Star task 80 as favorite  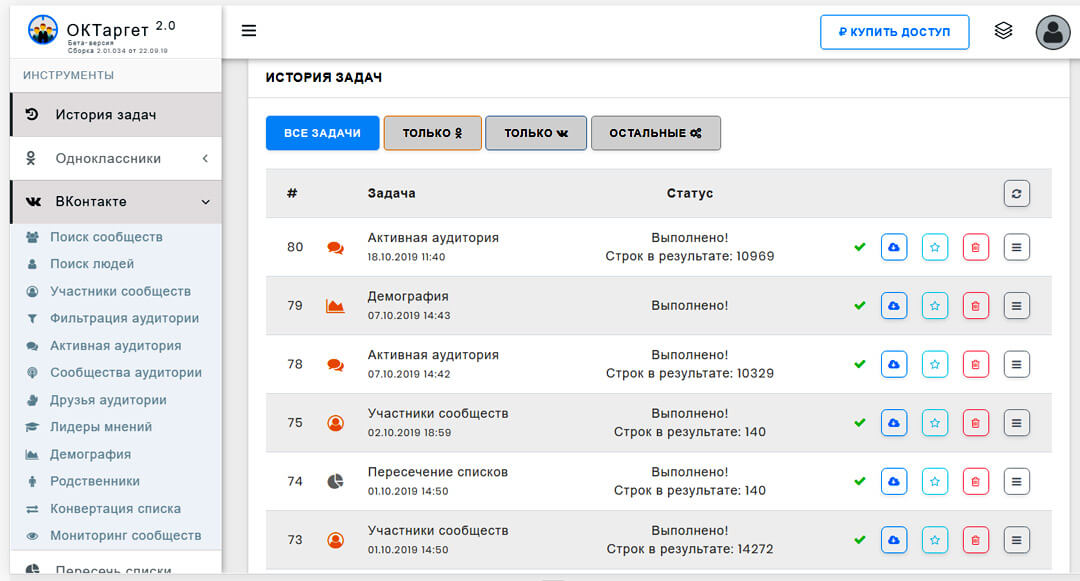(x=934, y=247)
